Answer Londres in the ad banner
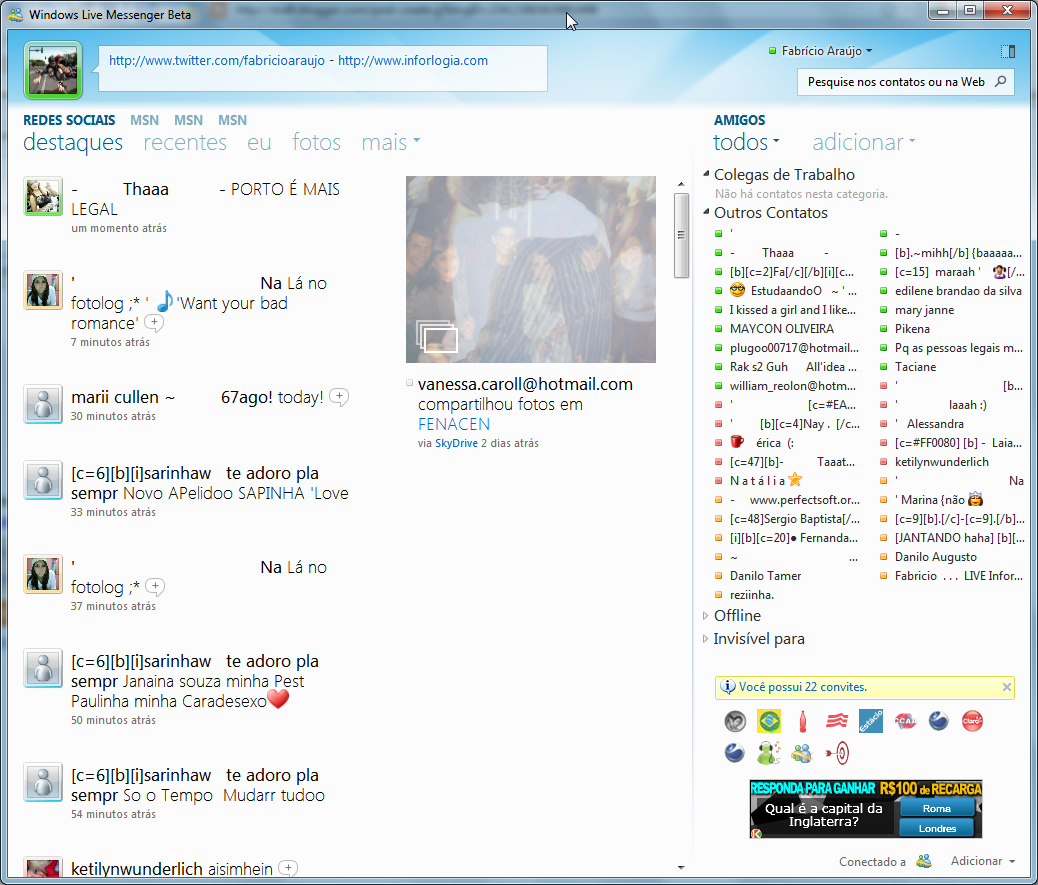The image size is (1038, 885). point(937,828)
